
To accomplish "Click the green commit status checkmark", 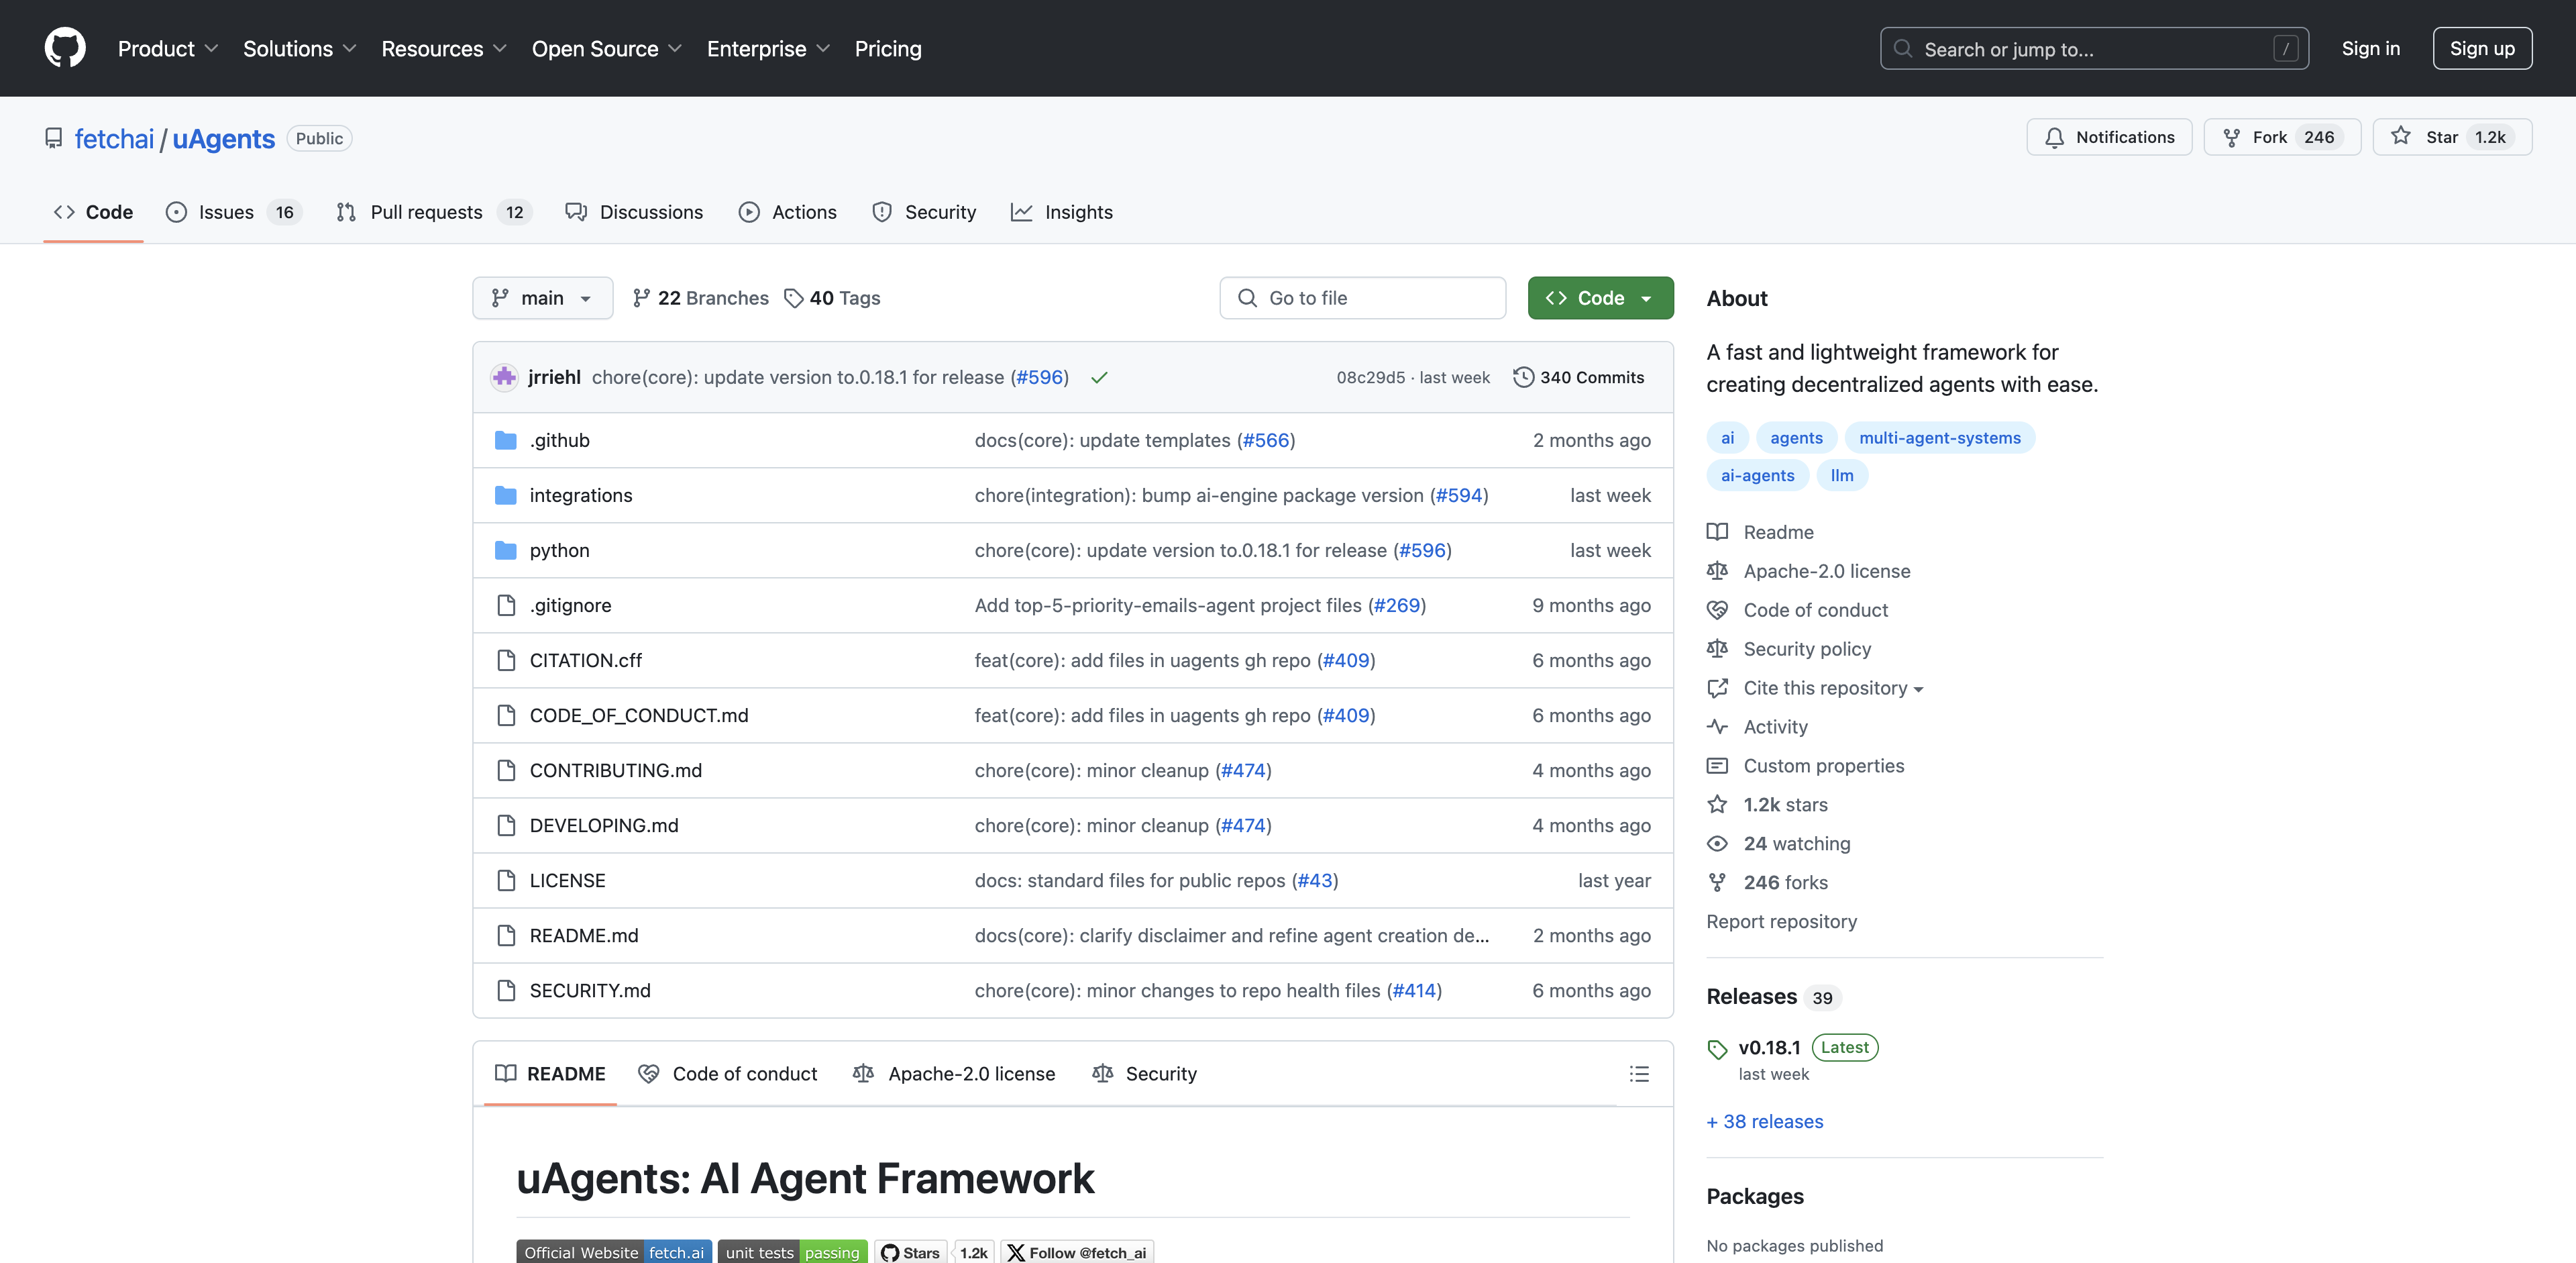I will pyautogui.click(x=1099, y=377).
